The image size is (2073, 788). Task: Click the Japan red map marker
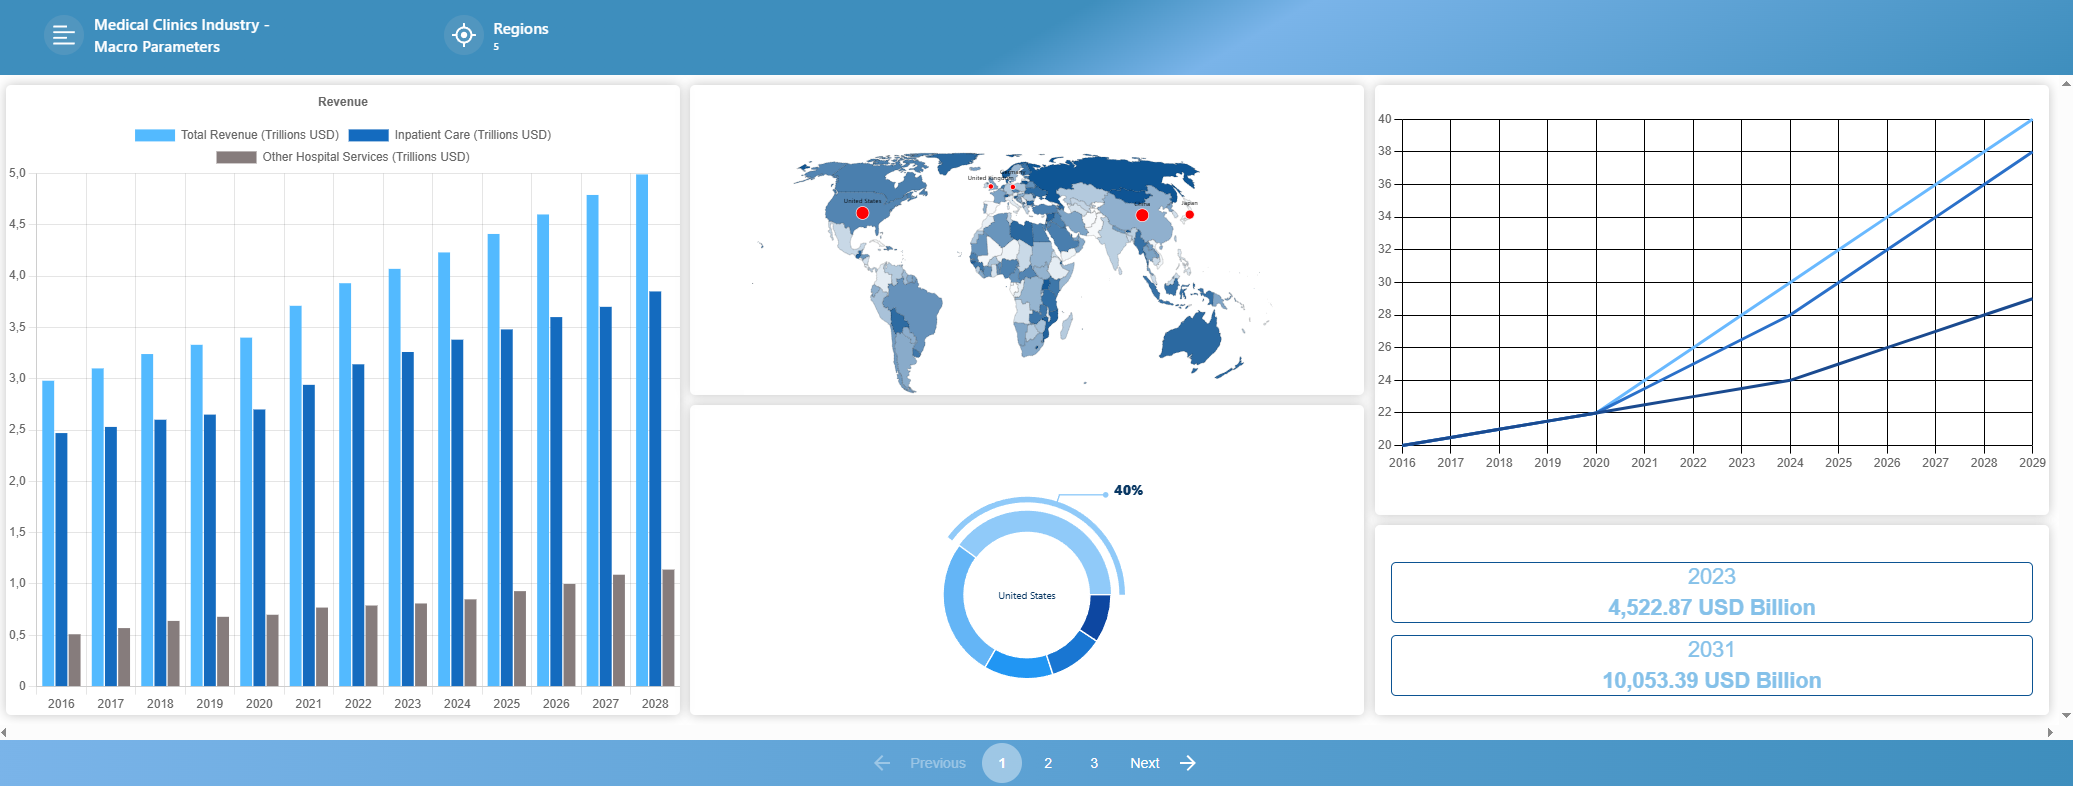click(1189, 214)
